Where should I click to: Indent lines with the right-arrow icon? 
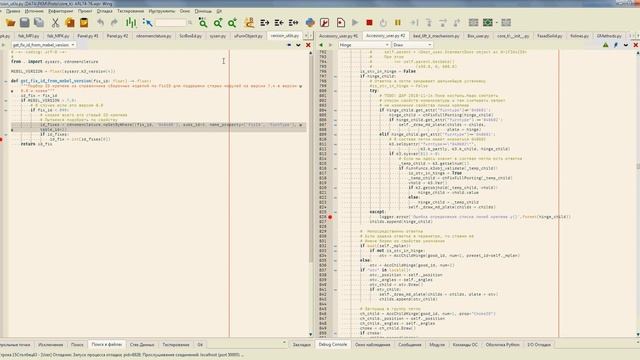264,22
